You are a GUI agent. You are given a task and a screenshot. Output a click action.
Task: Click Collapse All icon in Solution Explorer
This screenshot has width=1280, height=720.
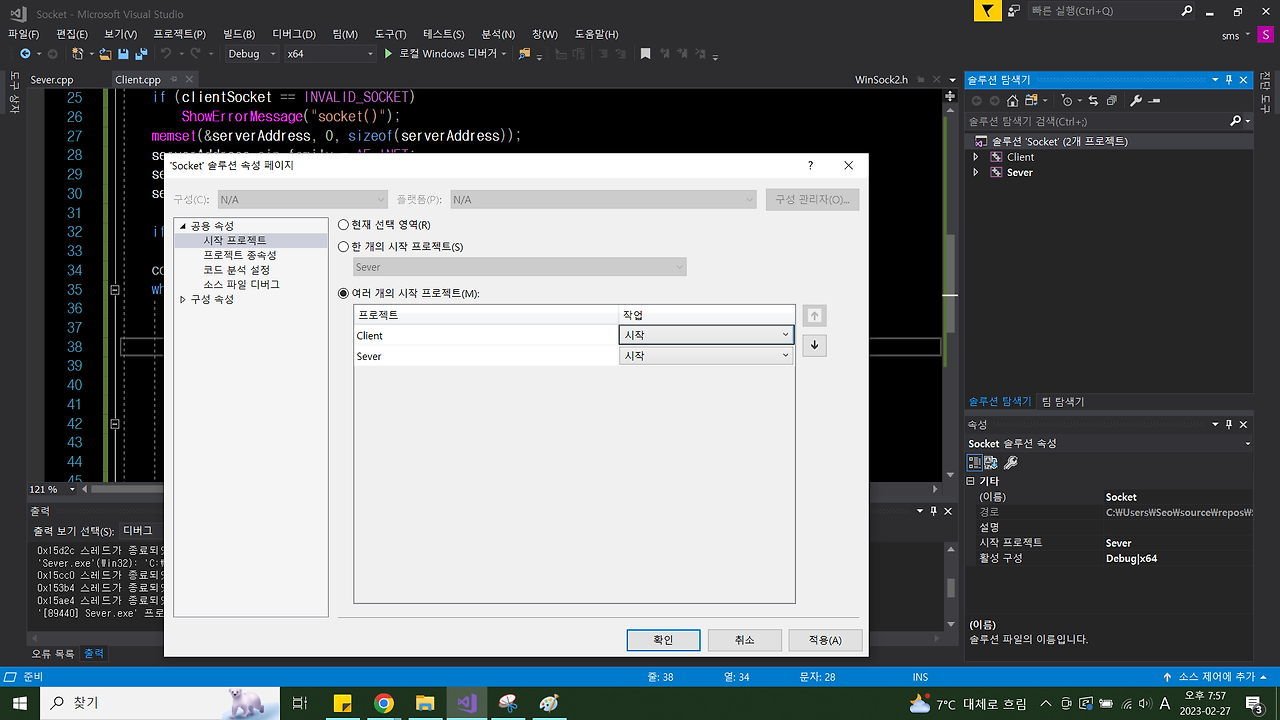pyautogui.click(x=1111, y=100)
